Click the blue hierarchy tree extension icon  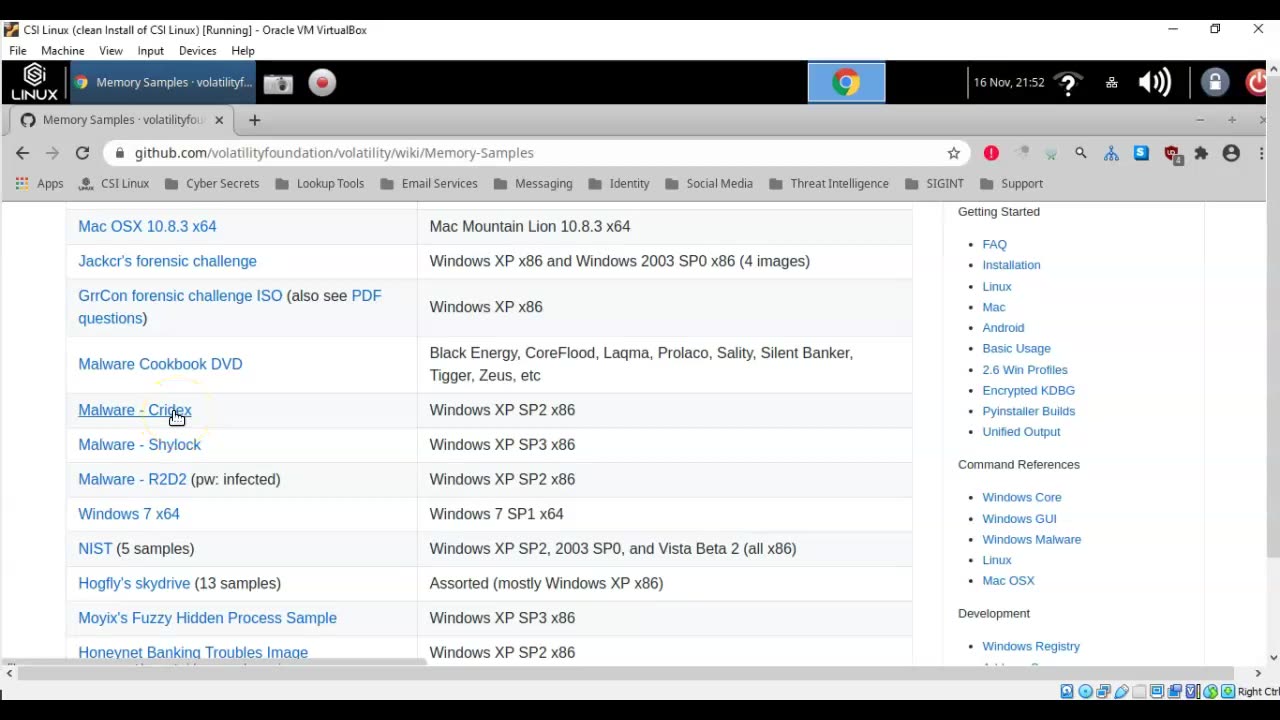click(x=1111, y=153)
